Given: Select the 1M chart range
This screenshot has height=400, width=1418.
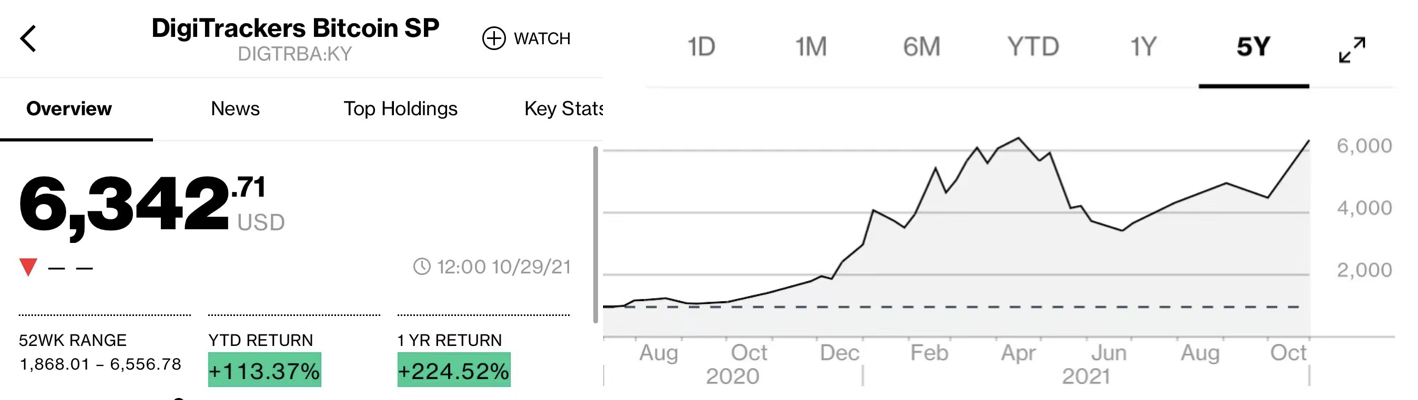Looking at the screenshot, I should 810,47.
